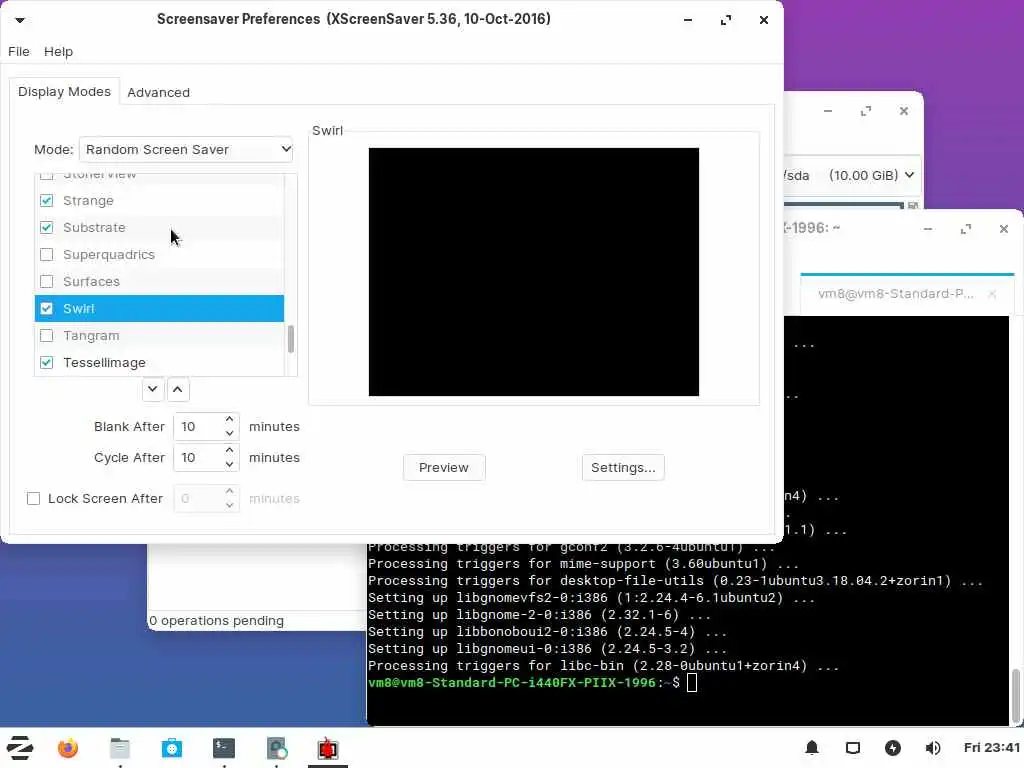Open the clock showing Fri 23:41
This screenshot has width=1024, height=768.
click(991, 748)
